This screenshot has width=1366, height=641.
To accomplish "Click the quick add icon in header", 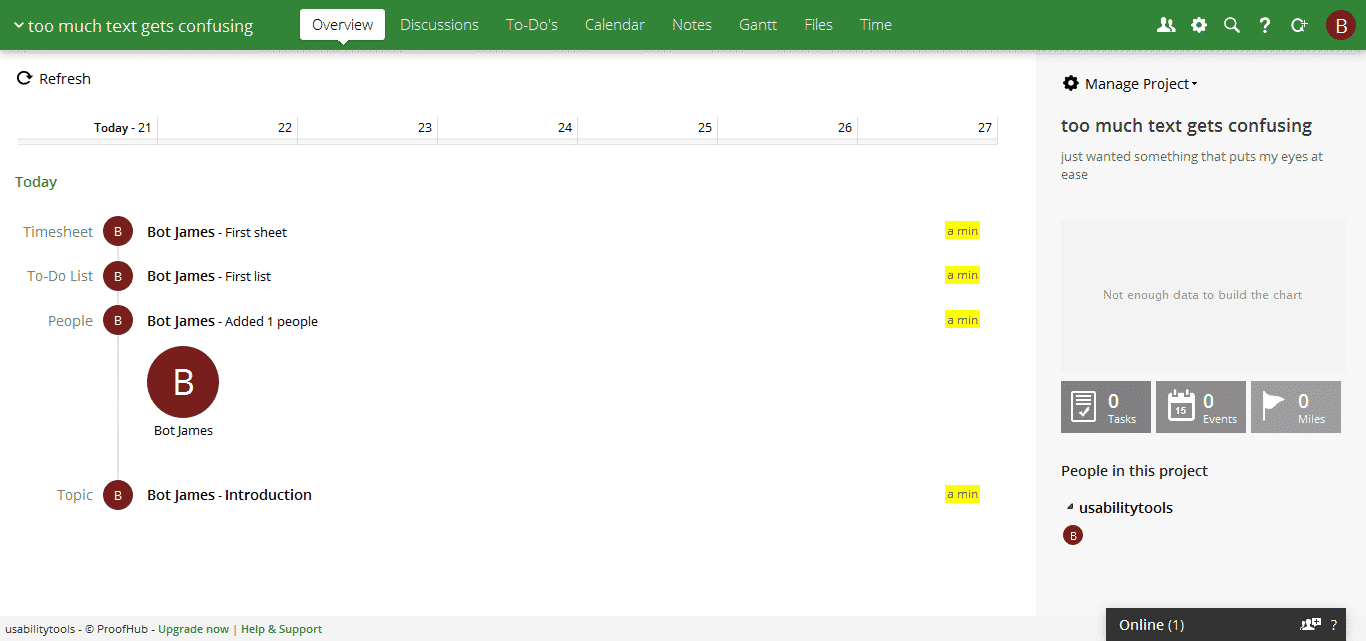I will [x=1299, y=25].
